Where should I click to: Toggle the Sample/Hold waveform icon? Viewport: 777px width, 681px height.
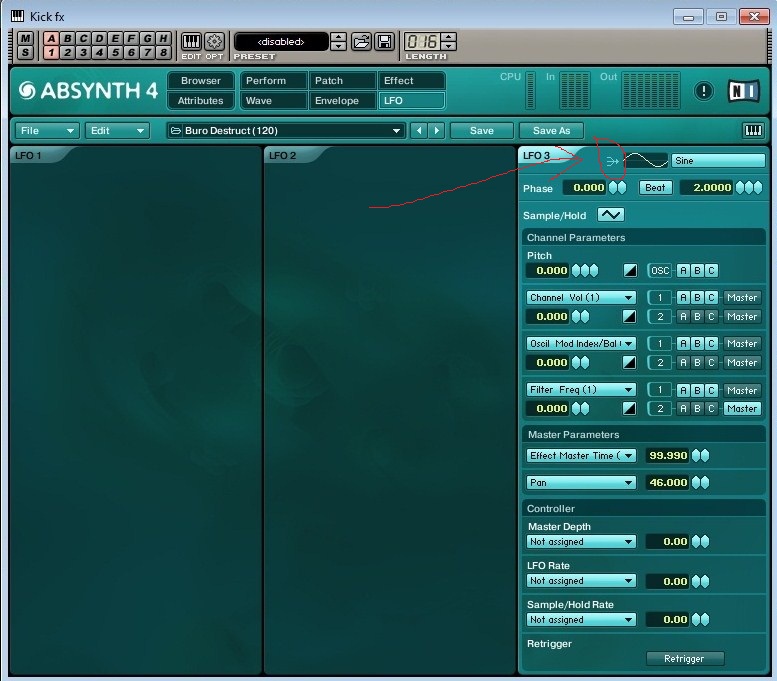tap(610, 215)
